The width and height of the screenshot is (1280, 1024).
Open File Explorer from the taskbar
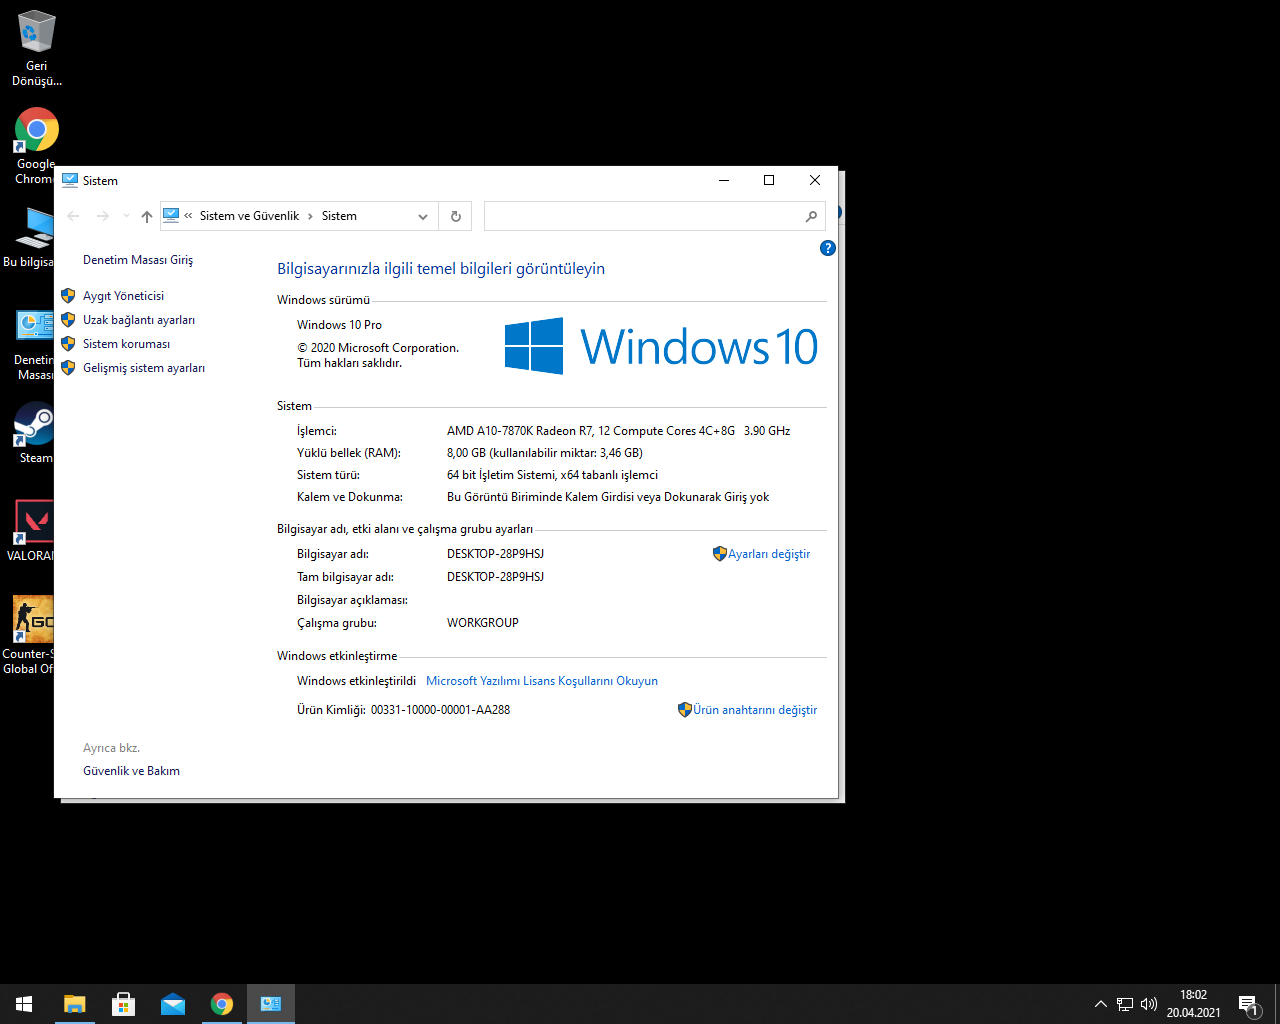click(75, 1004)
